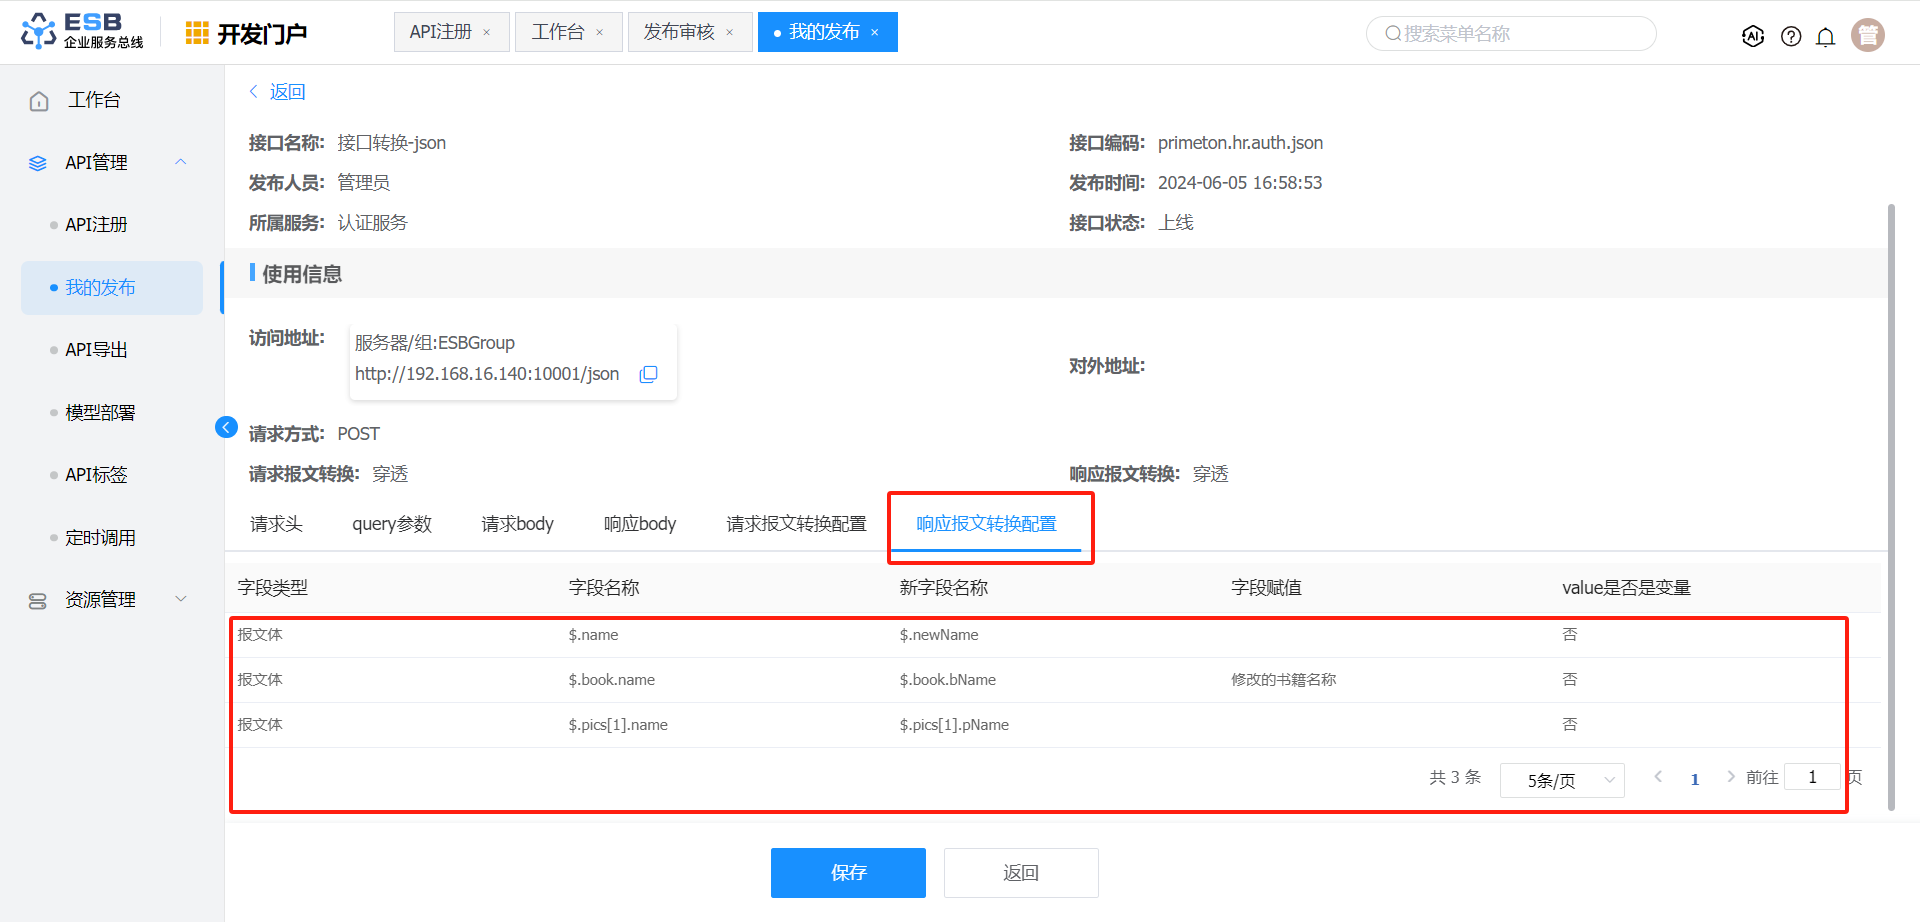1920x922 pixels.
Task: Open the help question mark icon
Action: [x=1791, y=36]
